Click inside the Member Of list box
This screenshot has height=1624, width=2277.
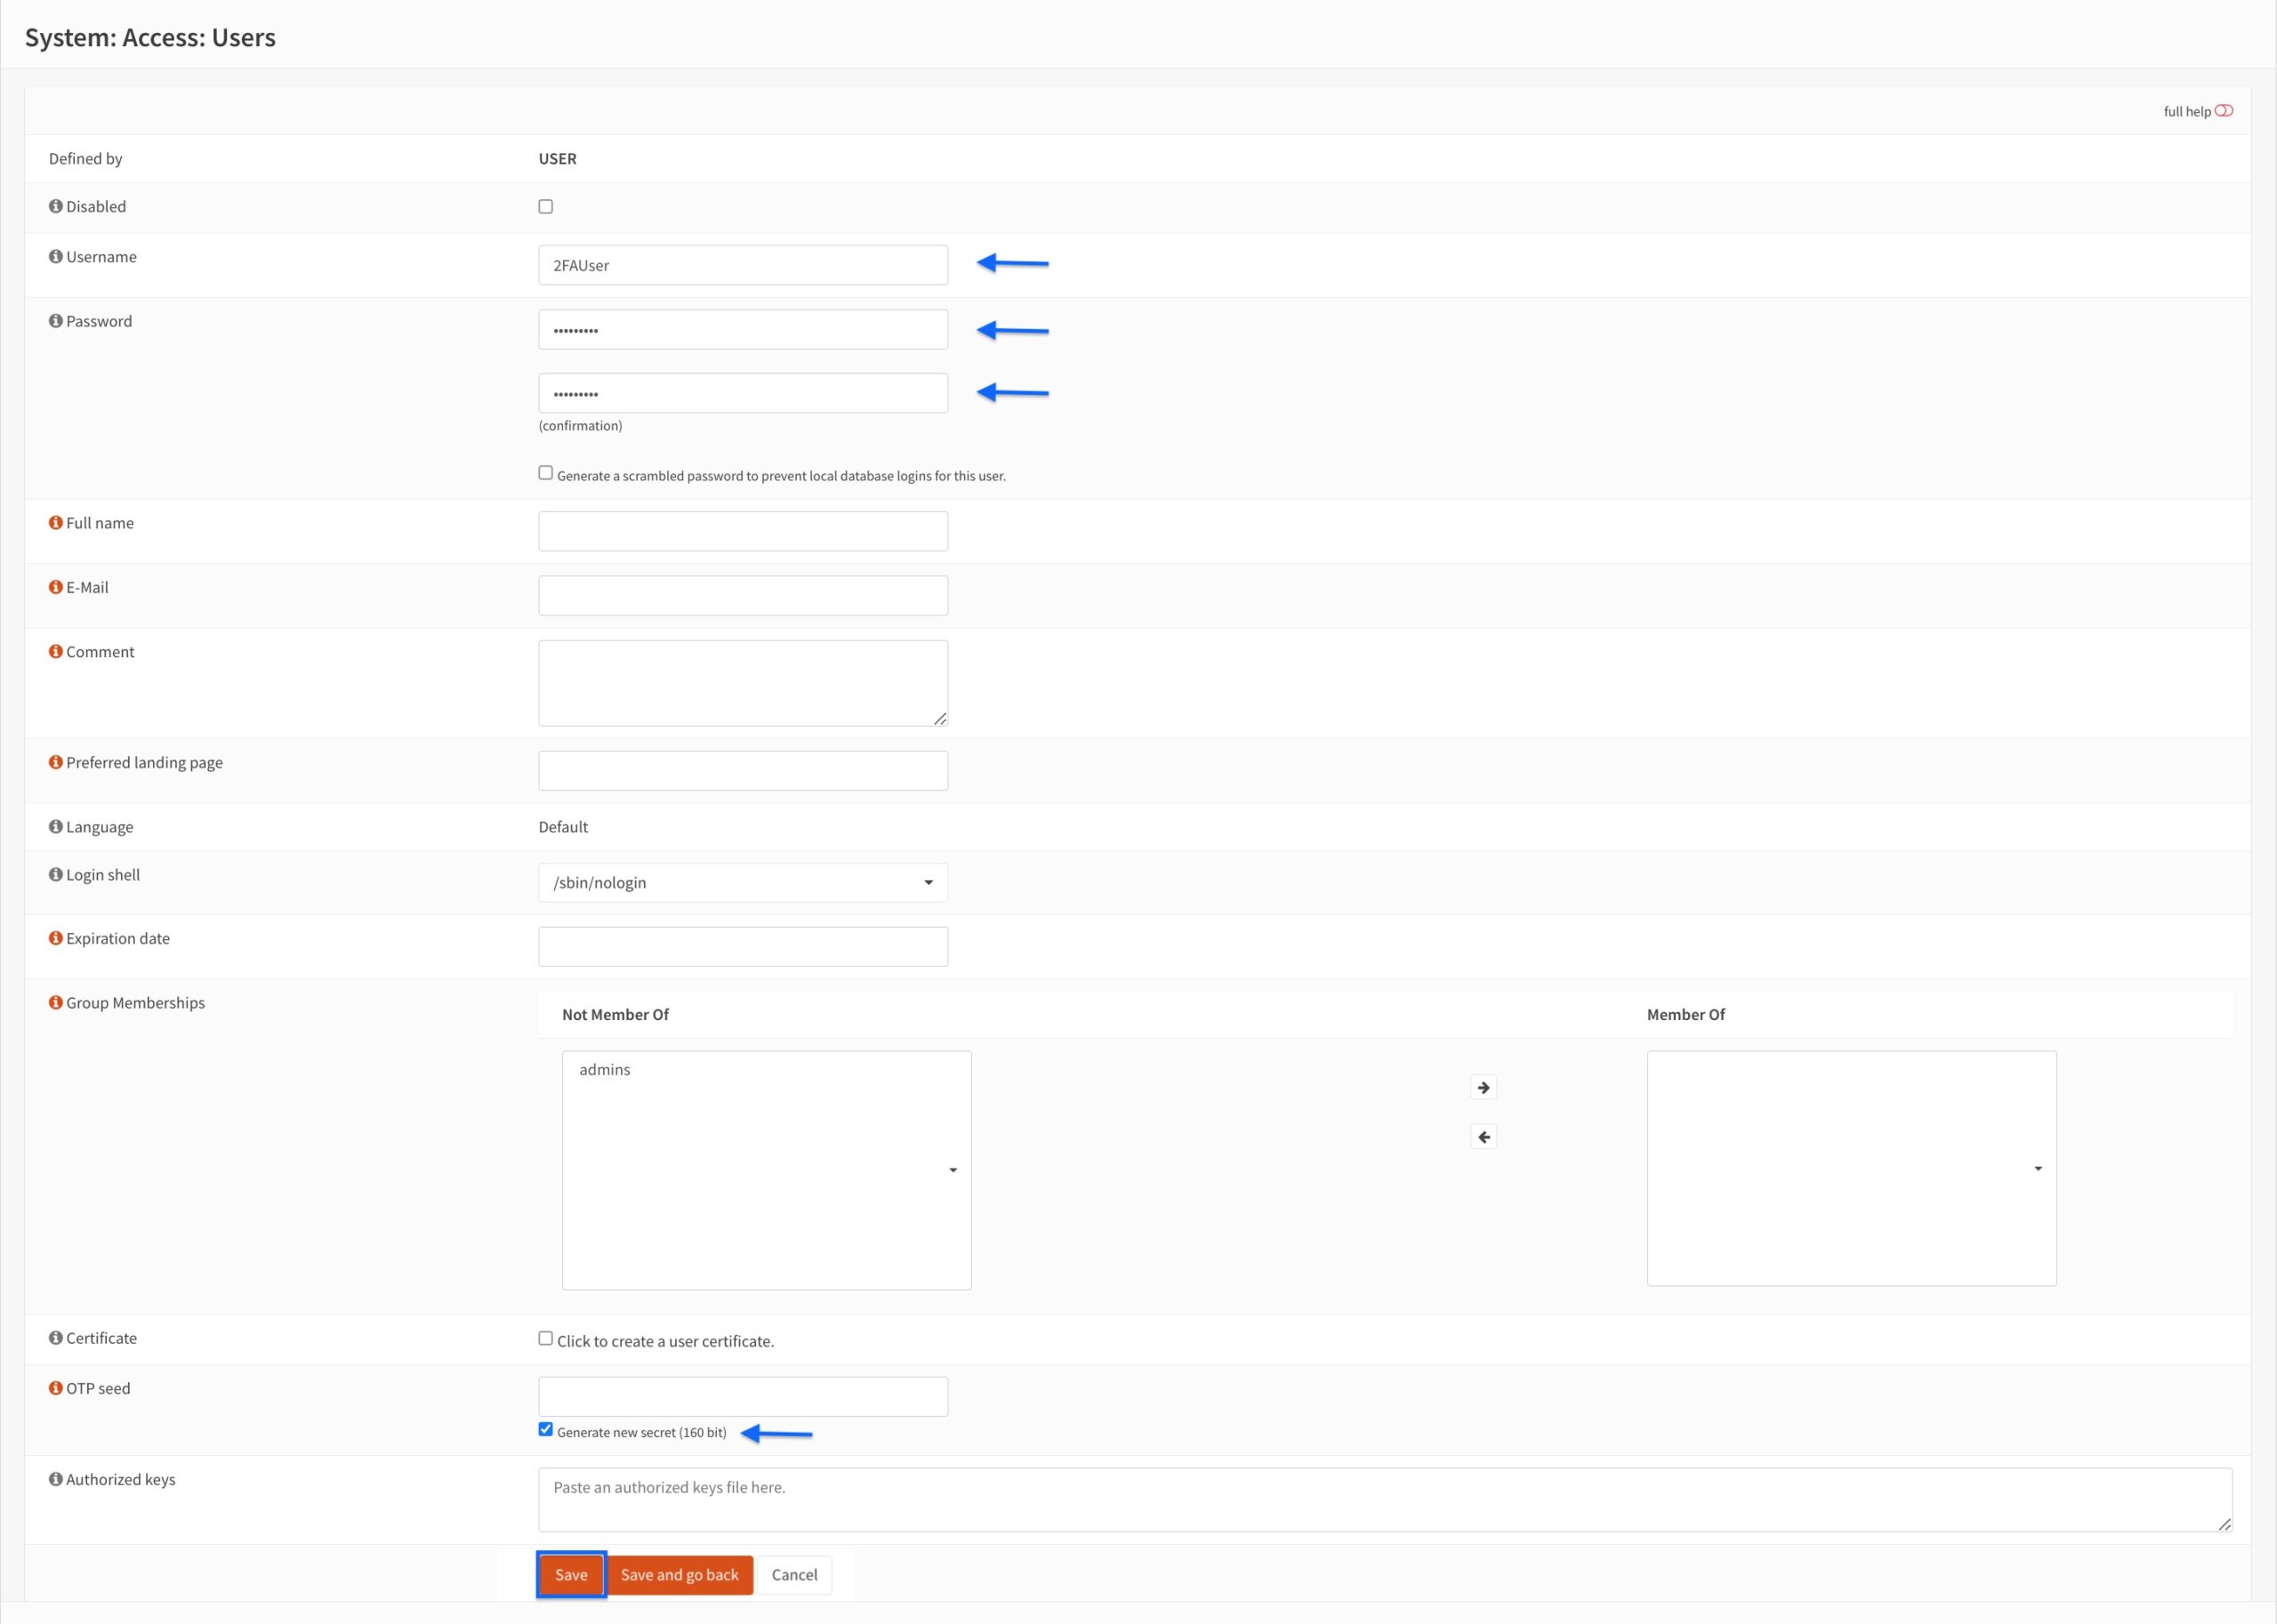point(1851,1168)
